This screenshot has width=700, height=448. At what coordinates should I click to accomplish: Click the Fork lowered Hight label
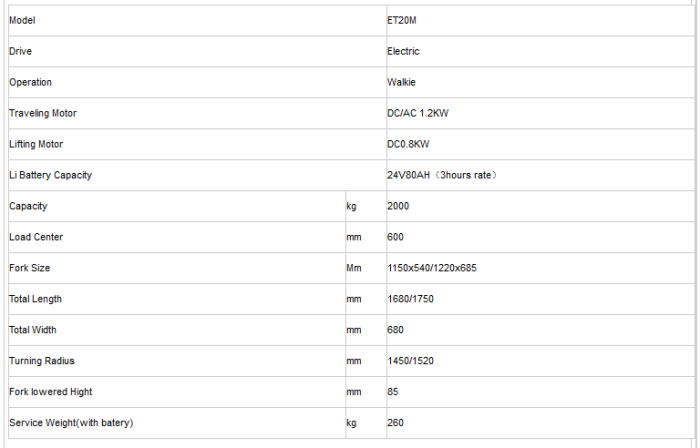coord(50,392)
